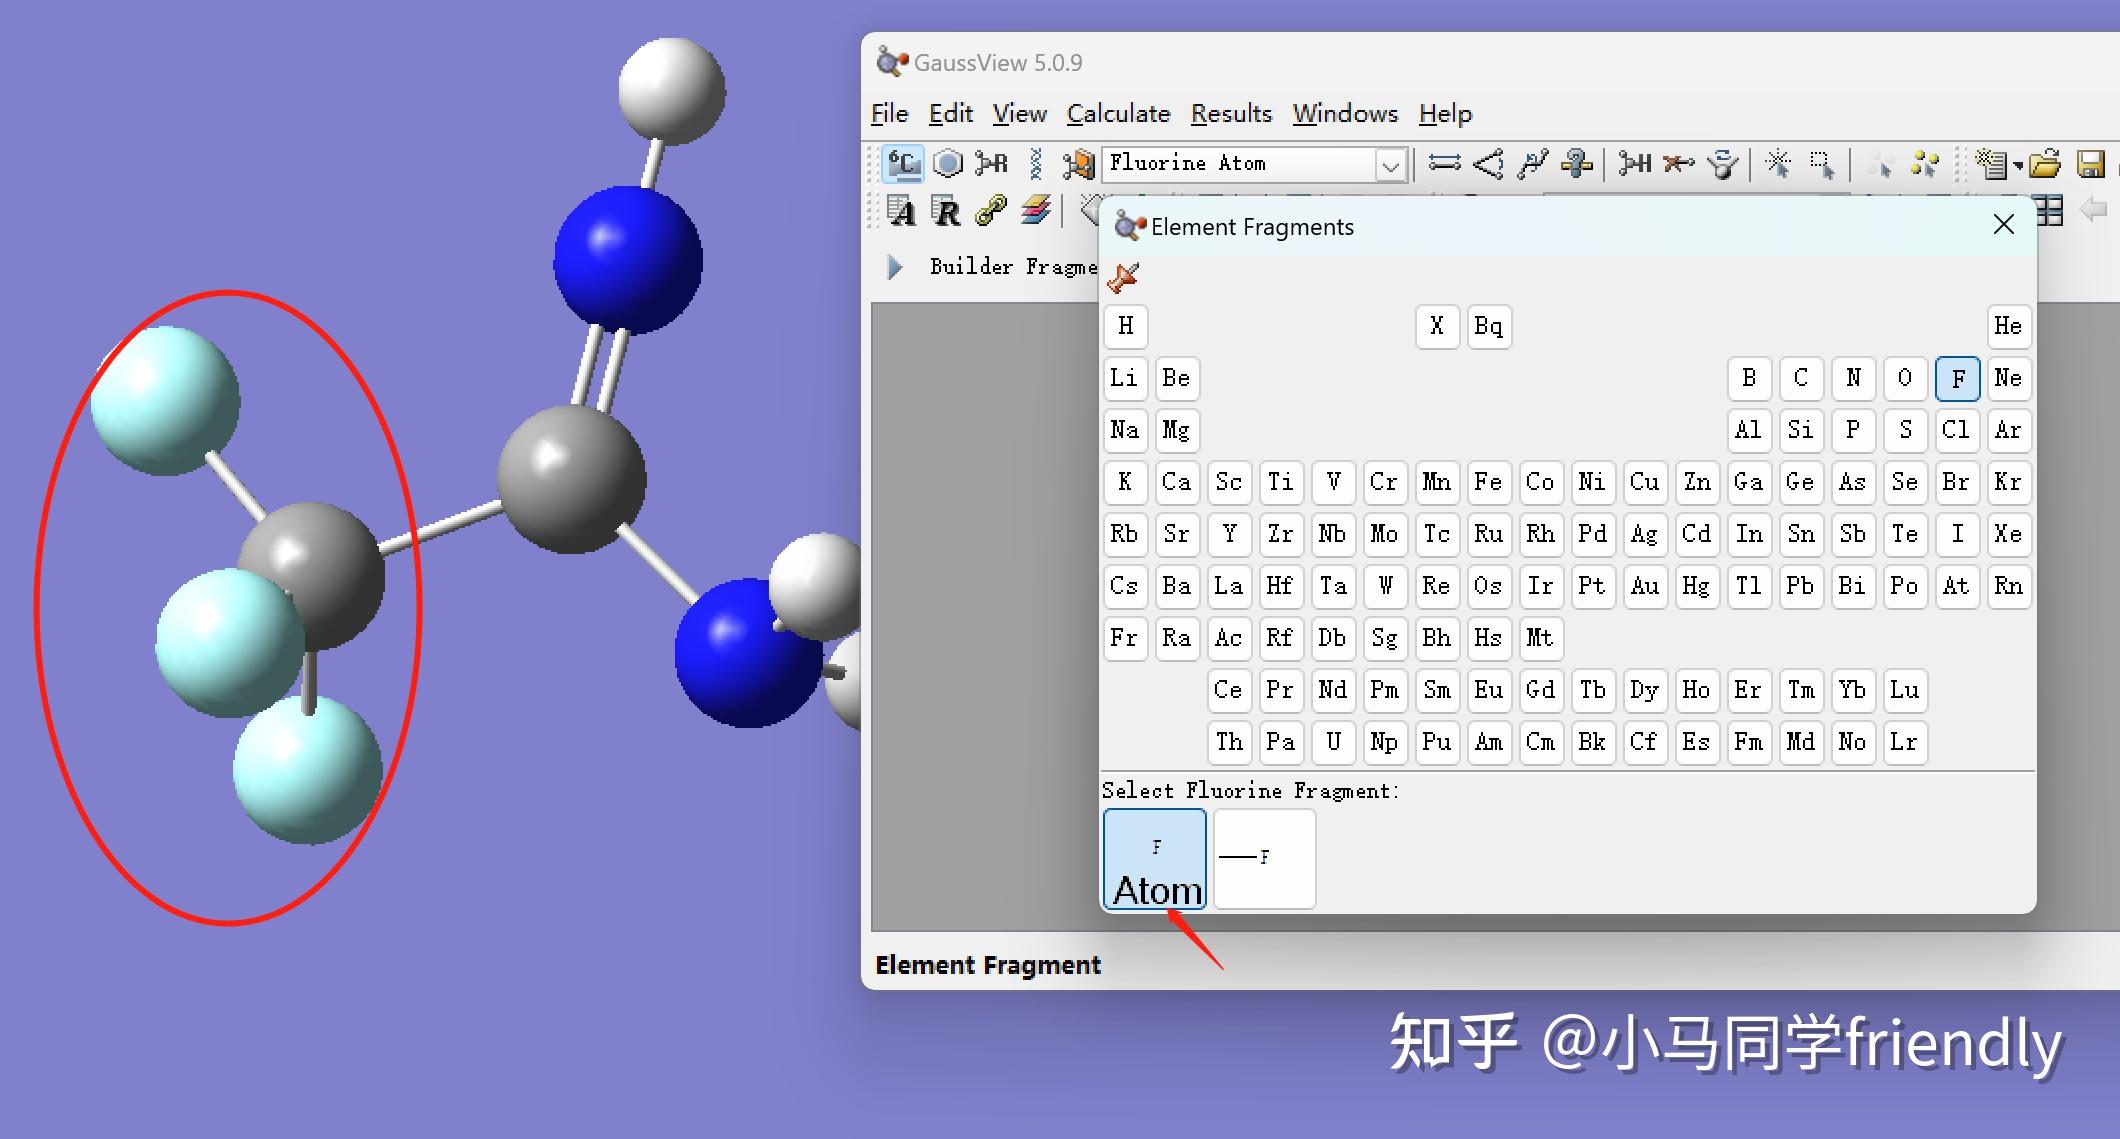Image resolution: width=2120 pixels, height=1139 pixels.
Task: Open the Help menu
Action: (x=1445, y=114)
